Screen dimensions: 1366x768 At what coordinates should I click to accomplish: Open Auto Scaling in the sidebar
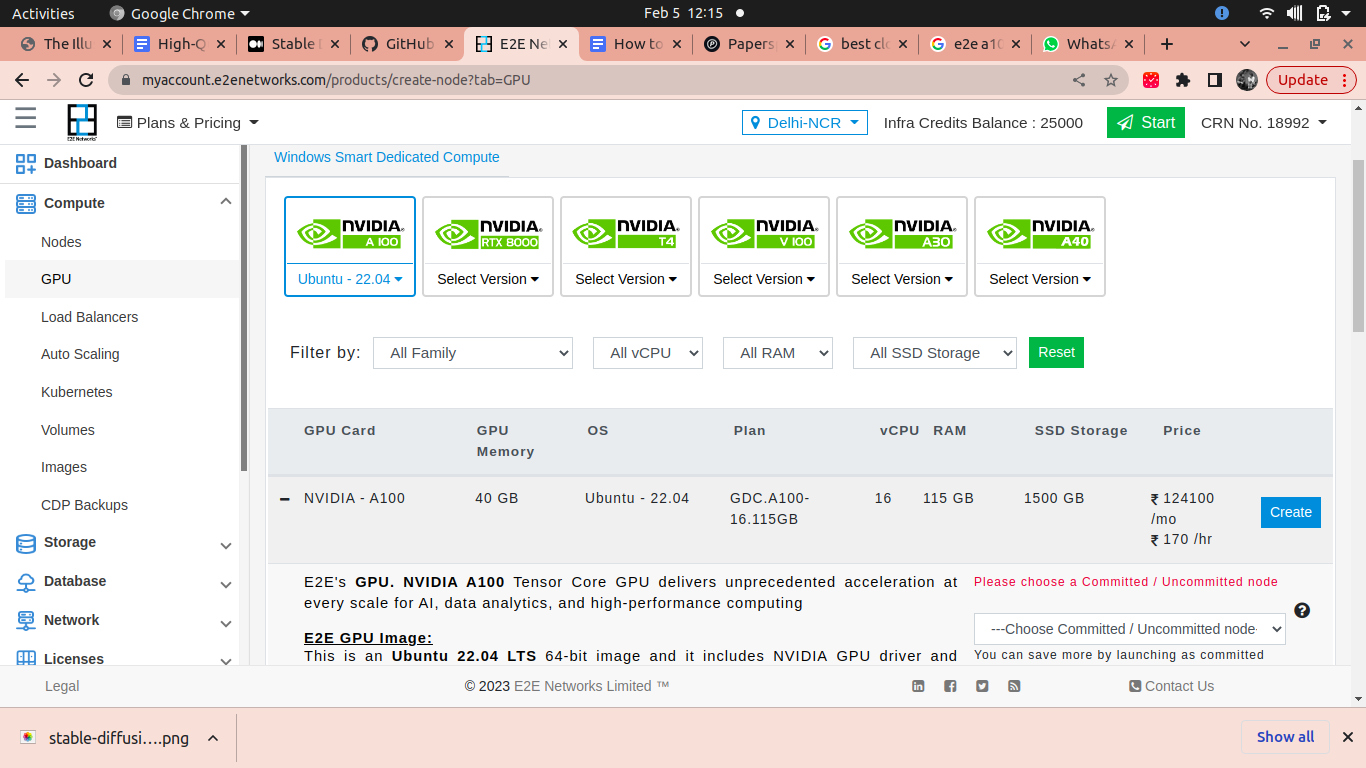pos(80,354)
